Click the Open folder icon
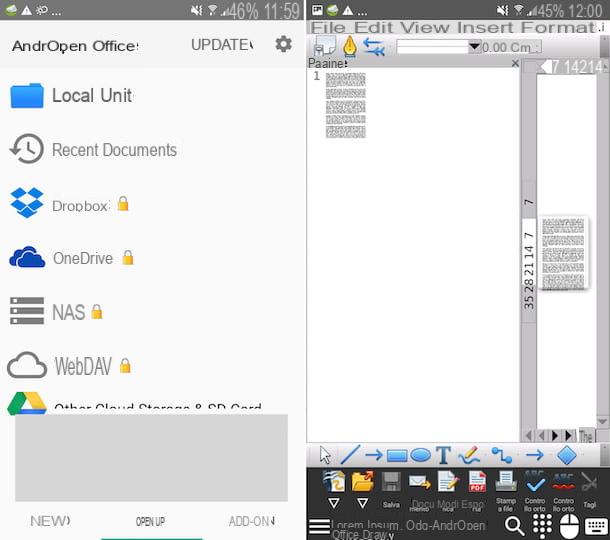 point(363,481)
